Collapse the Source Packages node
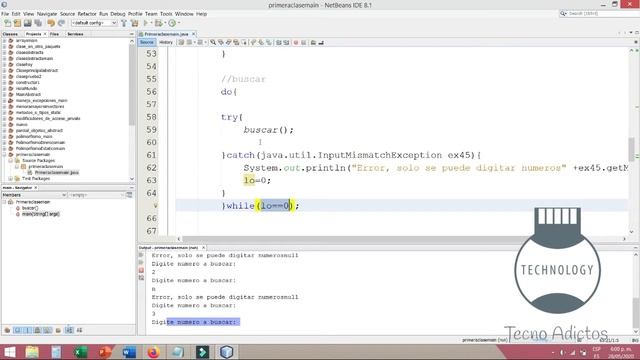The image size is (640, 360). 11,160
